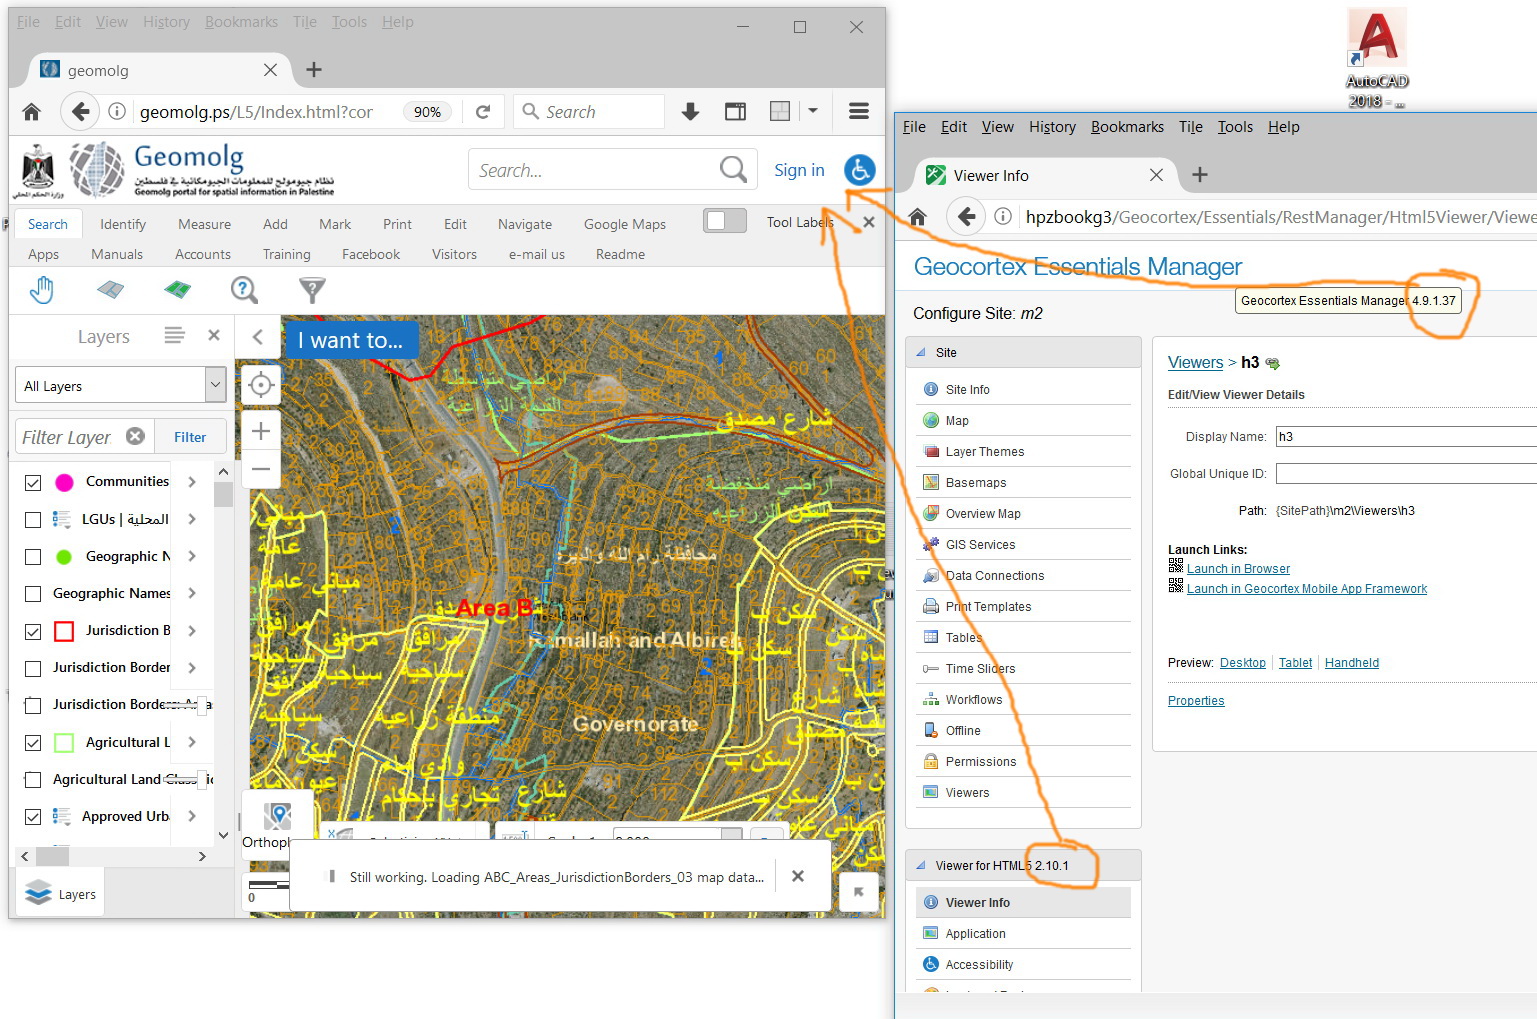Open the Layers panel lines menu icon
This screenshot has width=1537, height=1019.
[x=174, y=335]
